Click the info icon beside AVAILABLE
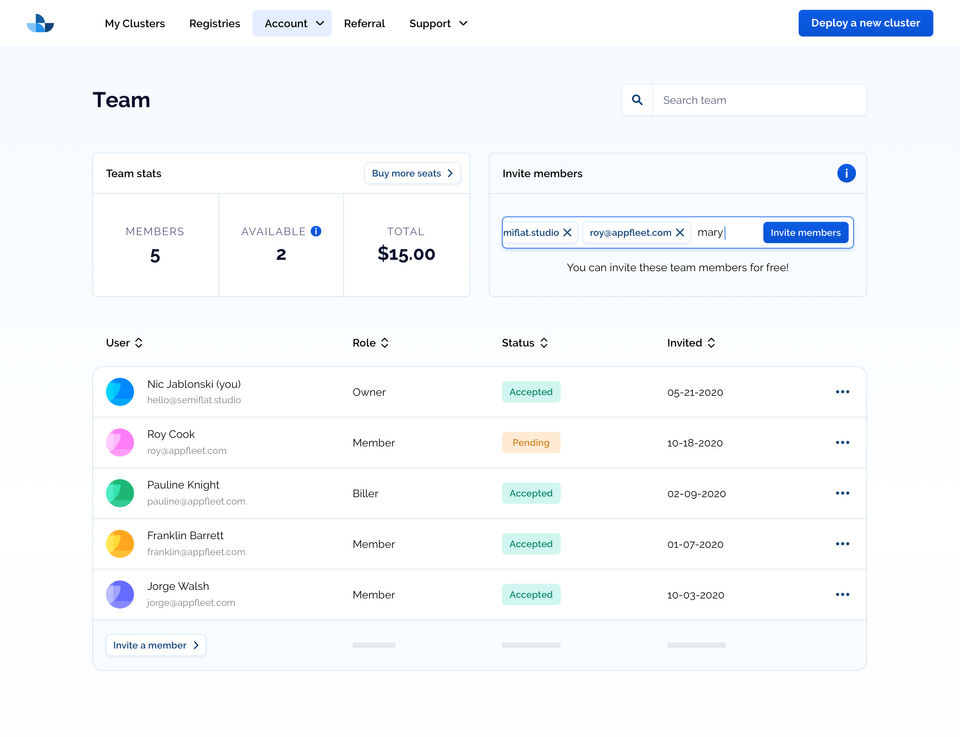This screenshot has height=737, width=960. click(316, 231)
